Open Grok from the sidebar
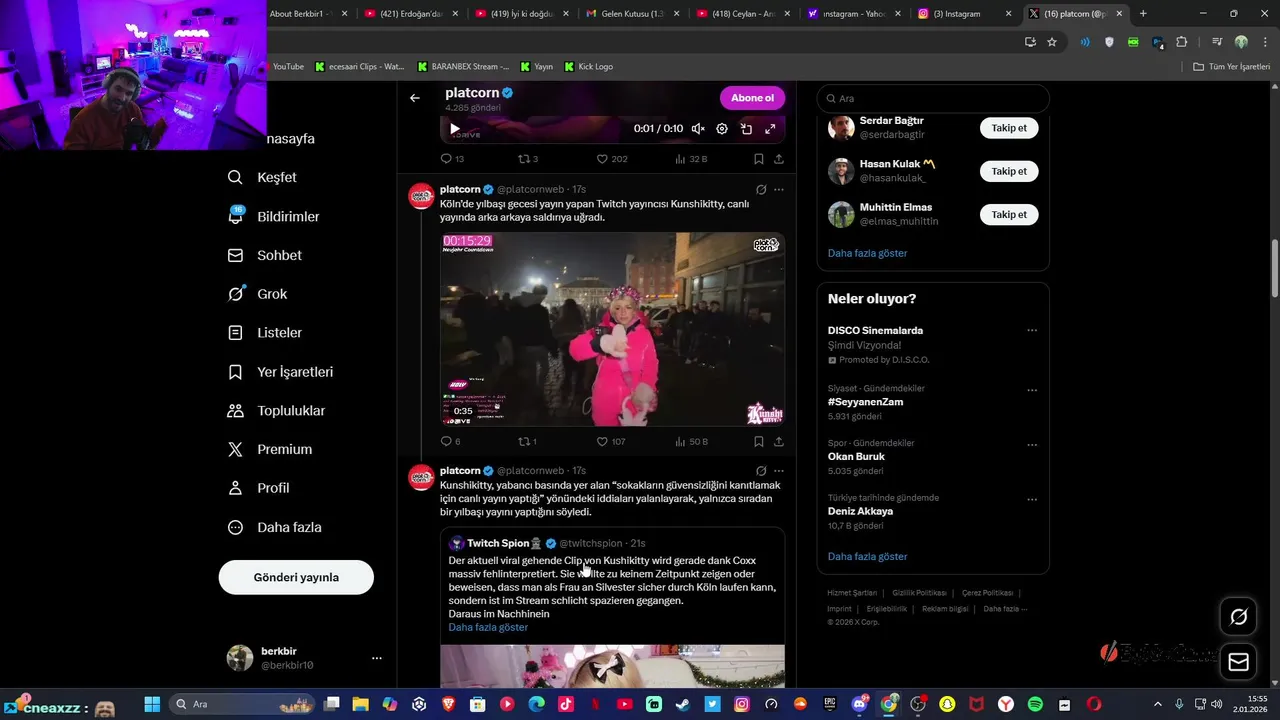 tap(258, 294)
